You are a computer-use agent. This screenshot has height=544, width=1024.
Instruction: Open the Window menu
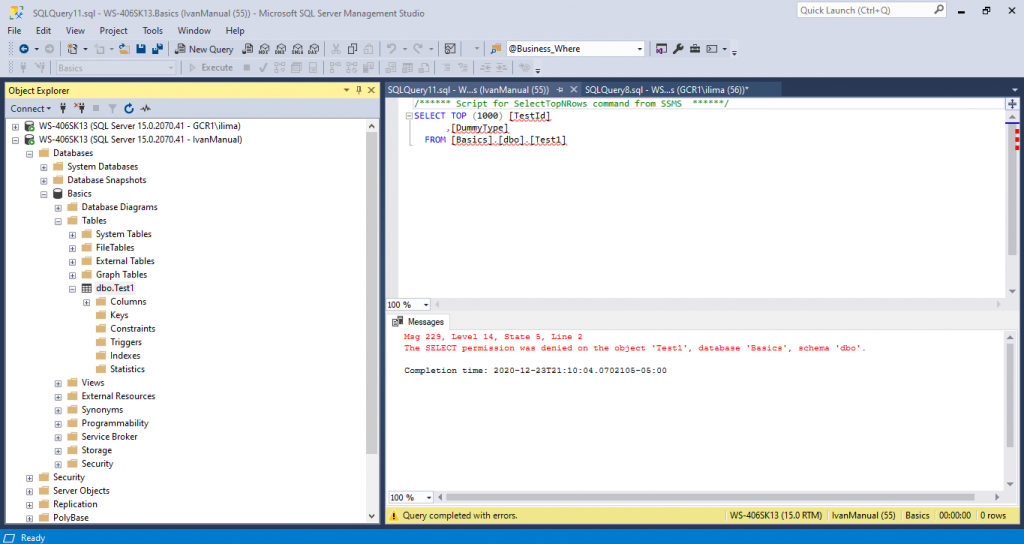coord(194,31)
